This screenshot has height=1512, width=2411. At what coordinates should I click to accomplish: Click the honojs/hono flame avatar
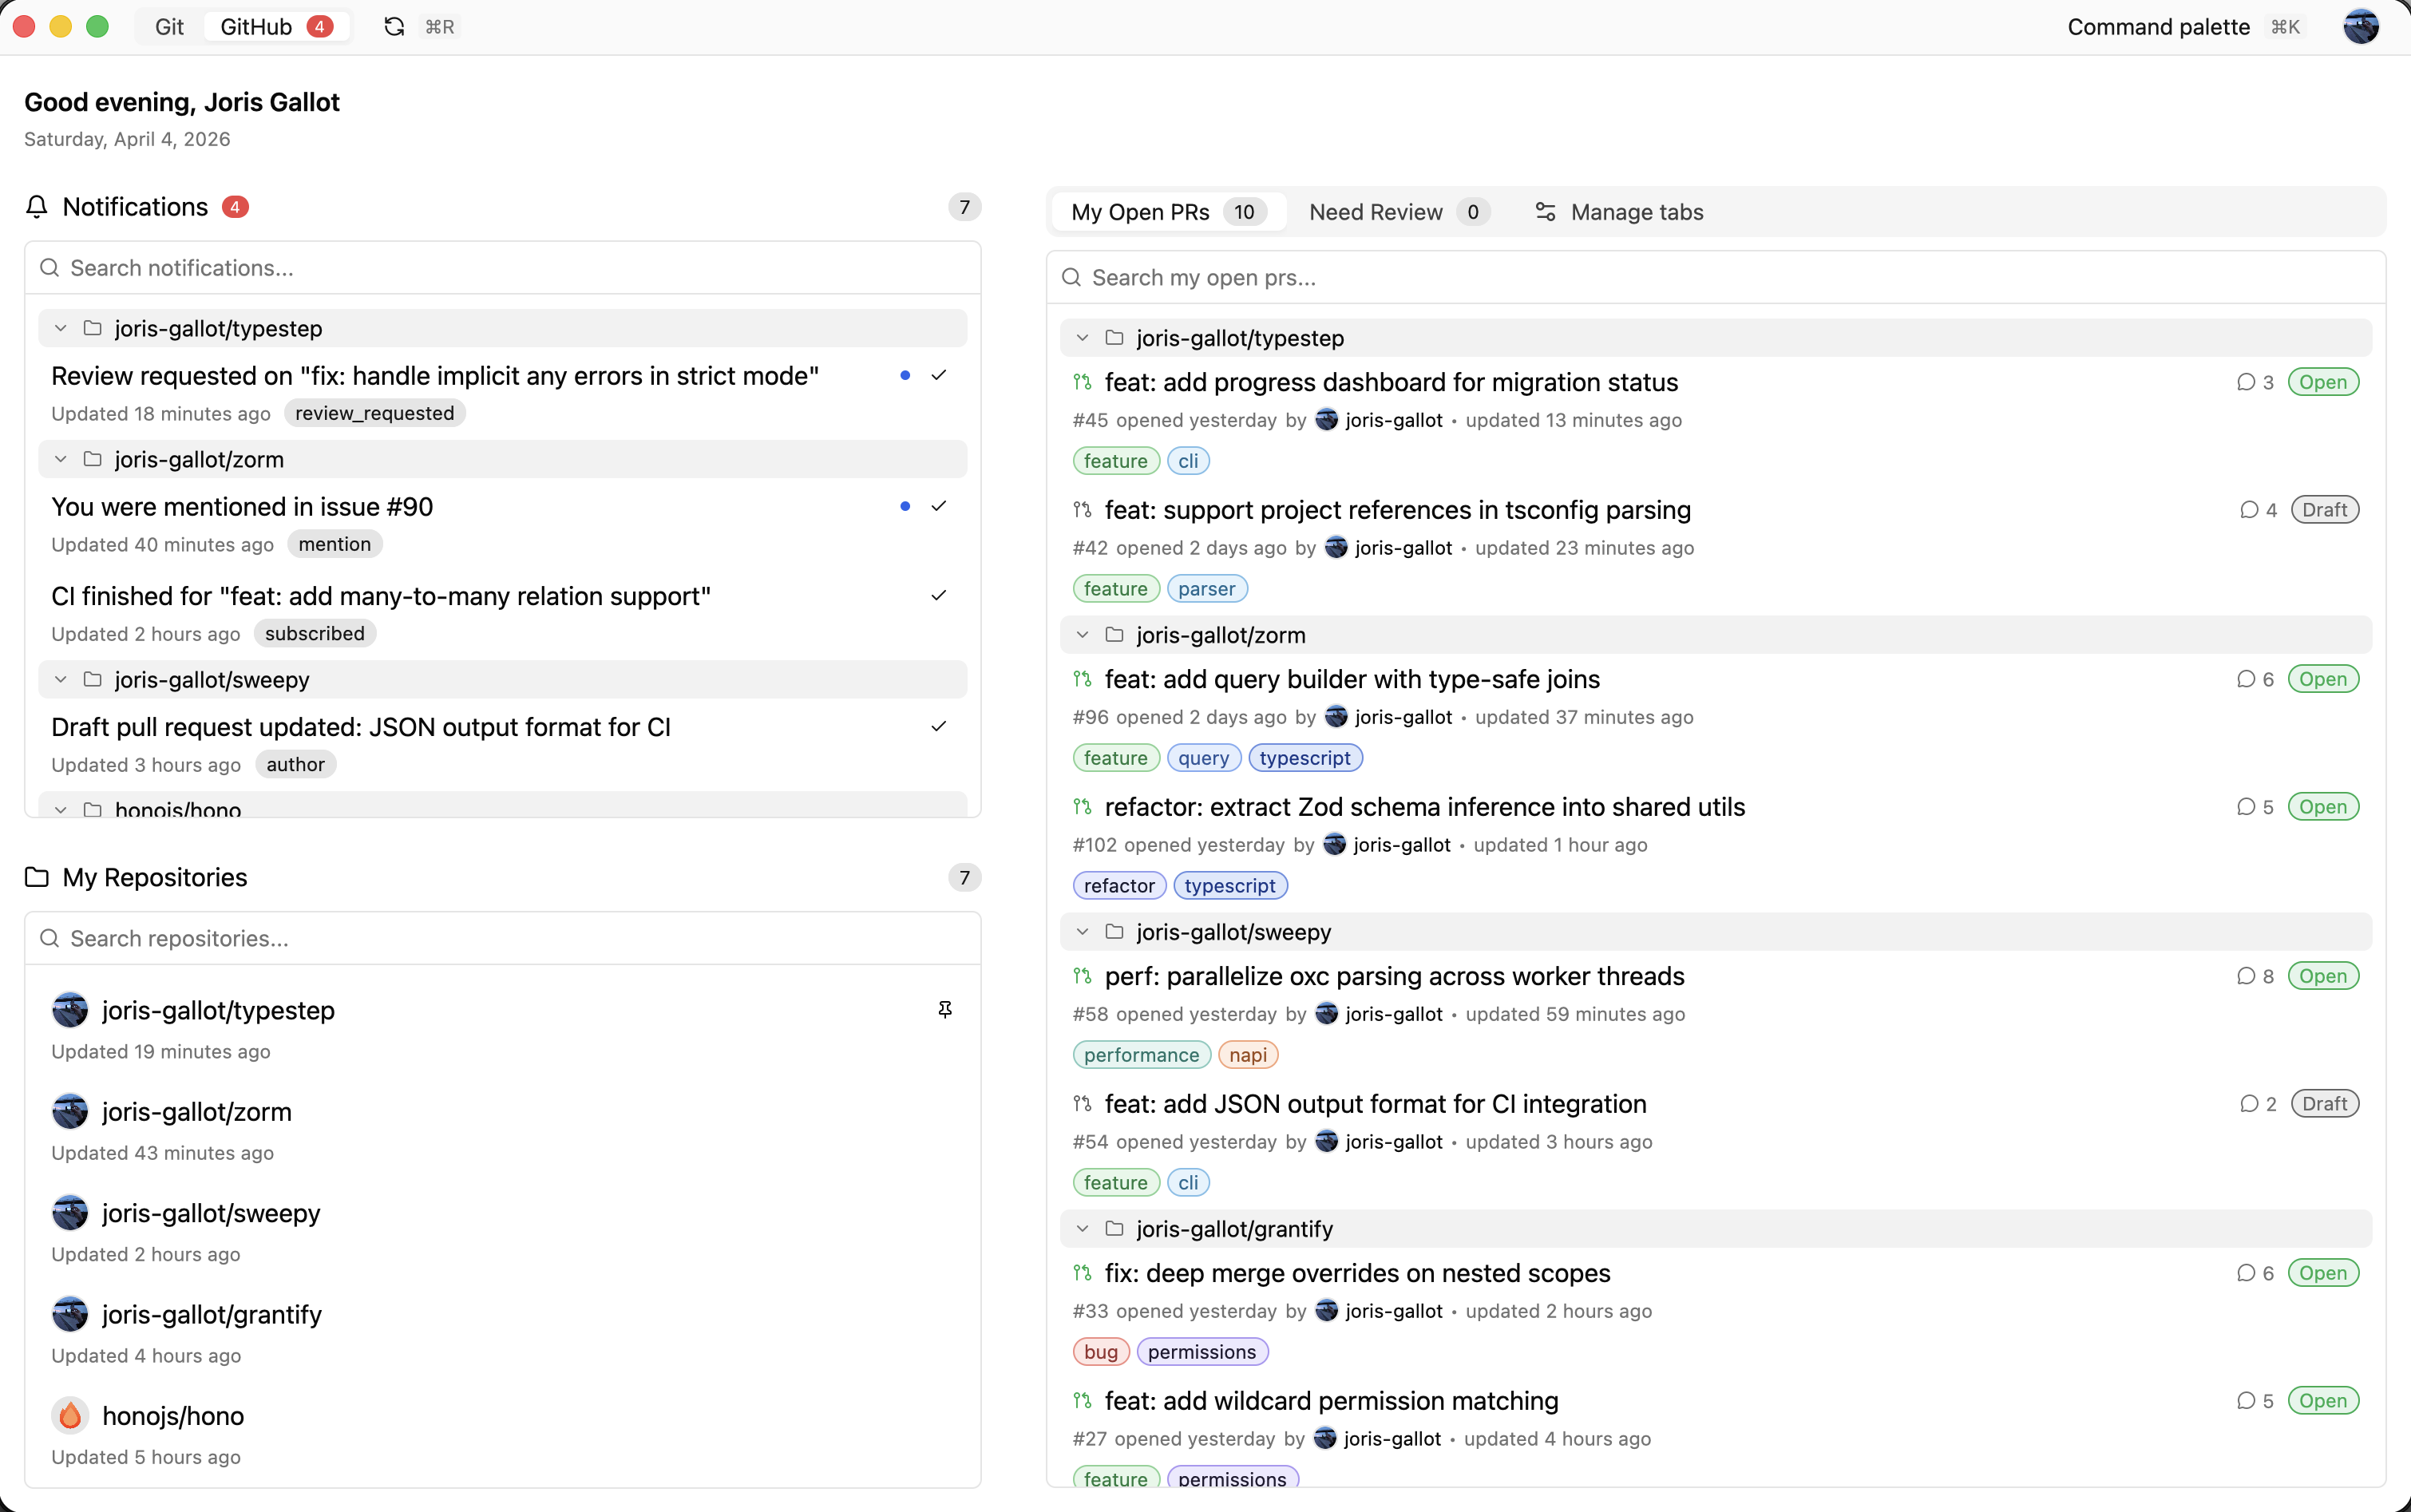pos(69,1415)
